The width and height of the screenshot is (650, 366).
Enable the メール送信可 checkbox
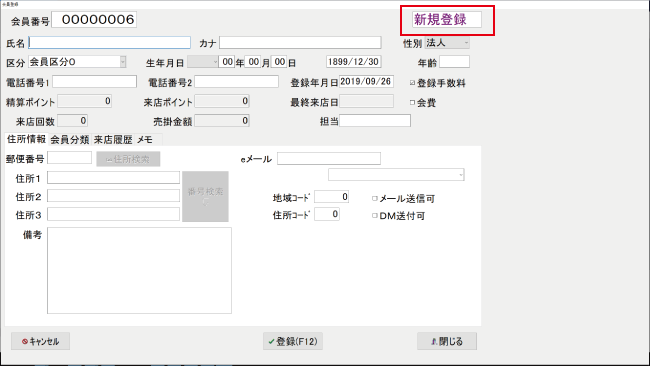[x=375, y=199]
